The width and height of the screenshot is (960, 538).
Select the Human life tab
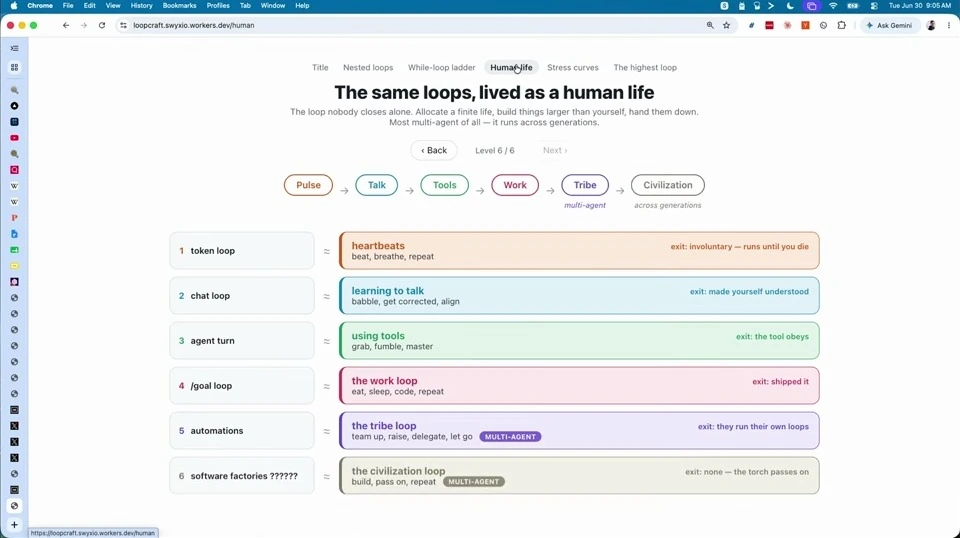pyautogui.click(x=511, y=67)
